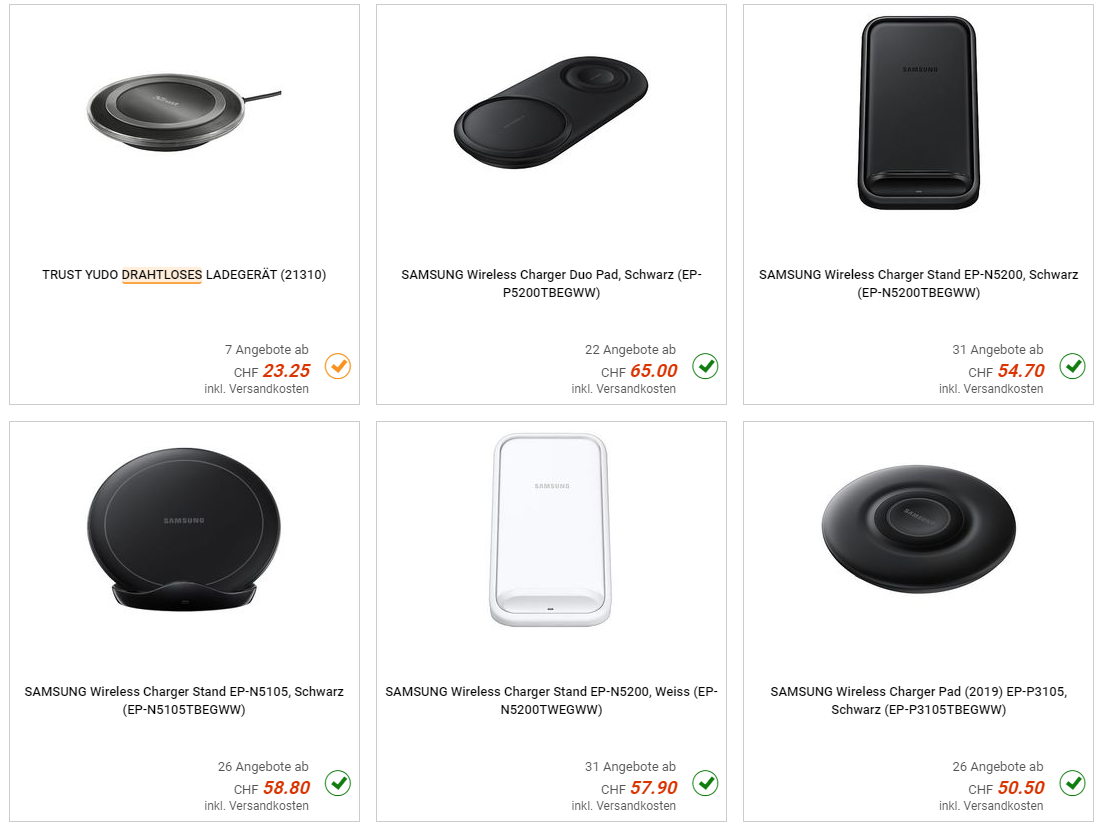Image resolution: width=1103 pixels, height=826 pixels.
Task: Click green checkmark on black EP-N5200 Stand card
Action: tap(1073, 367)
